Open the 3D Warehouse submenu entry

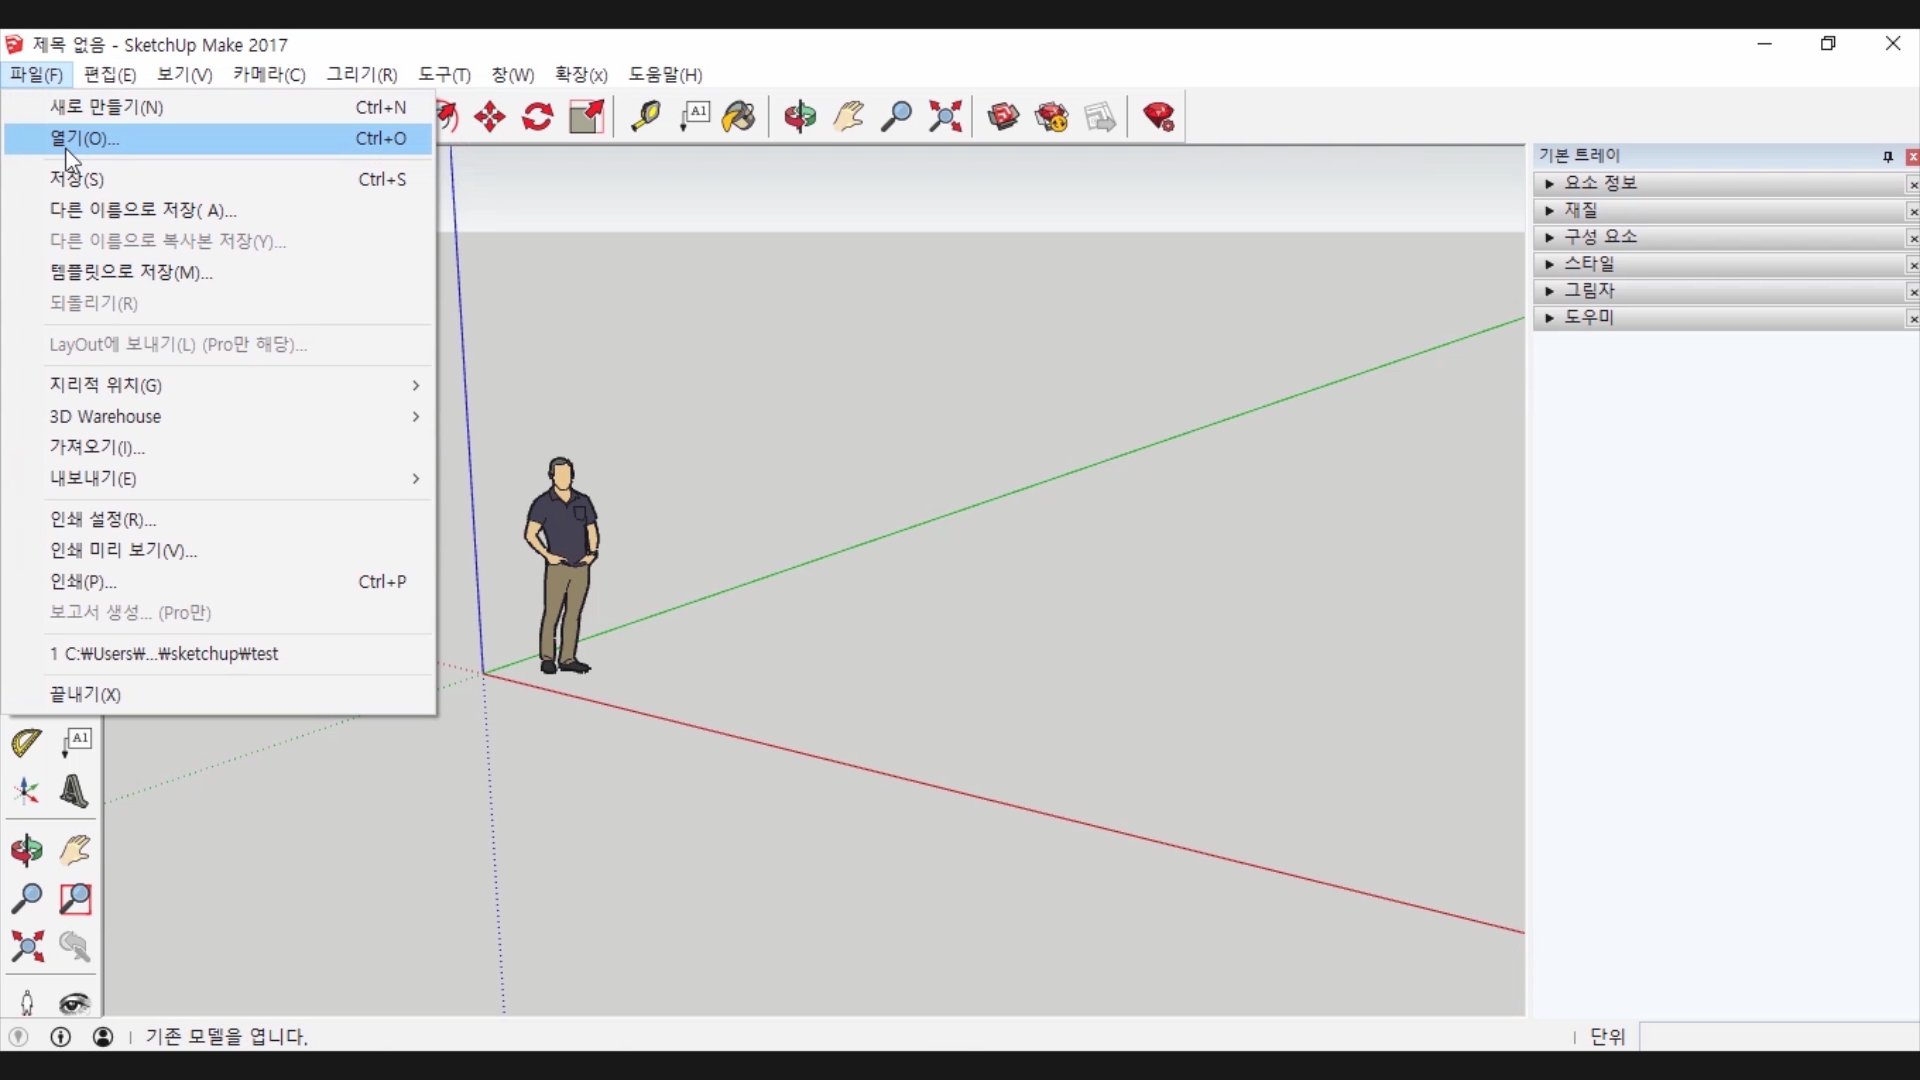coord(105,416)
